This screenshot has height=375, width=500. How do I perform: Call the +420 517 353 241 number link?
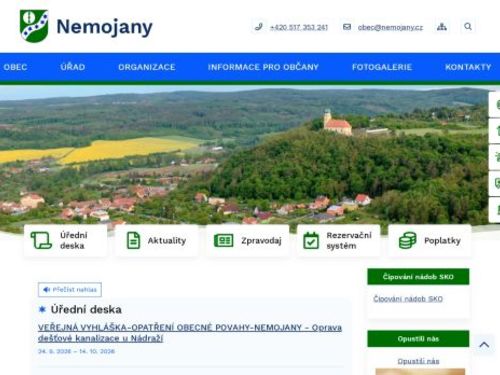tap(299, 27)
